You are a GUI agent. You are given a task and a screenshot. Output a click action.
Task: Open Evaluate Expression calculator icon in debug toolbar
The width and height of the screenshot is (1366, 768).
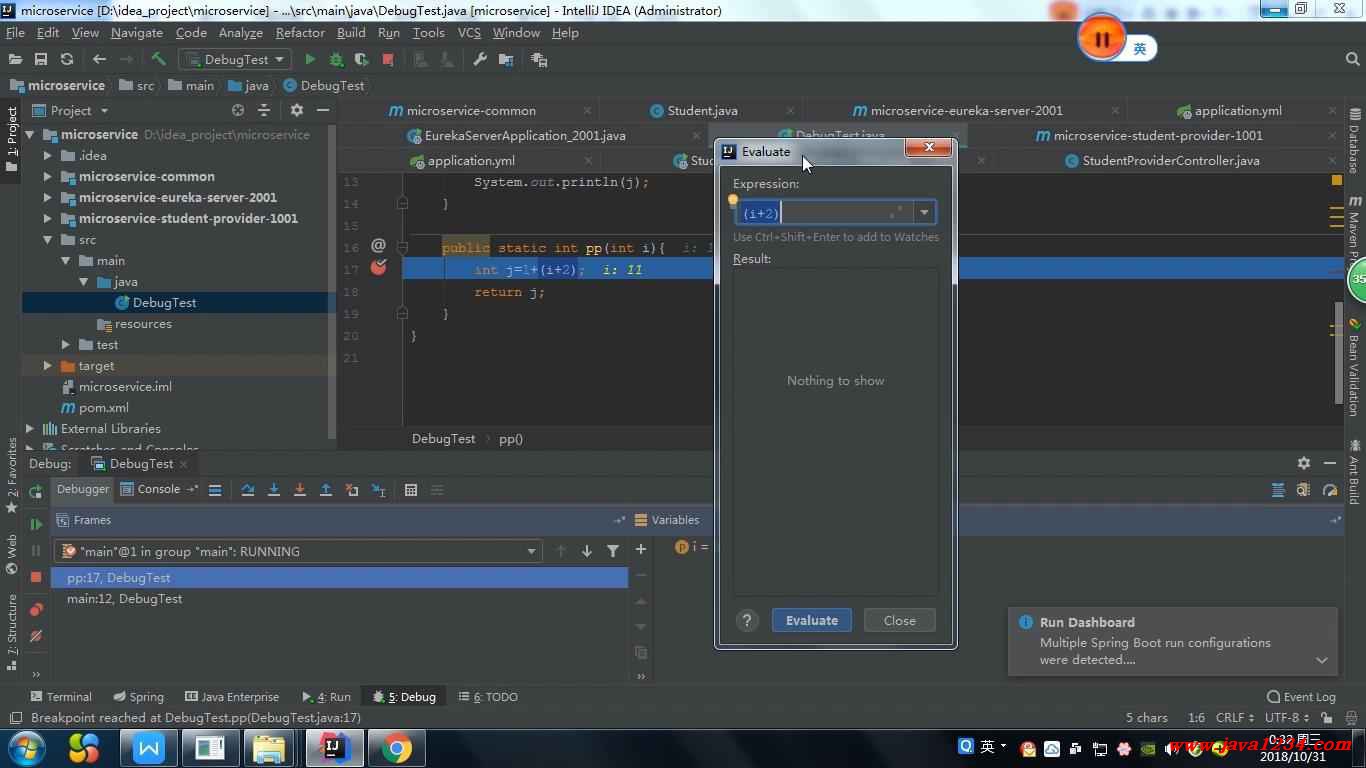point(411,490)
